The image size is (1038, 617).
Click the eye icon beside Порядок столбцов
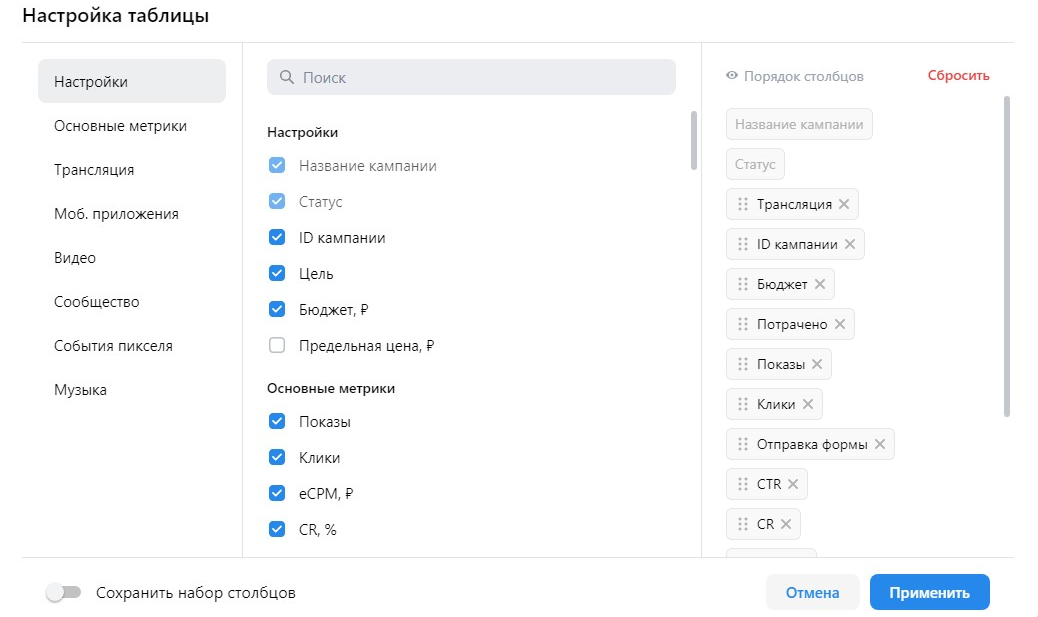pyautogui.click(x=731, y=75)
